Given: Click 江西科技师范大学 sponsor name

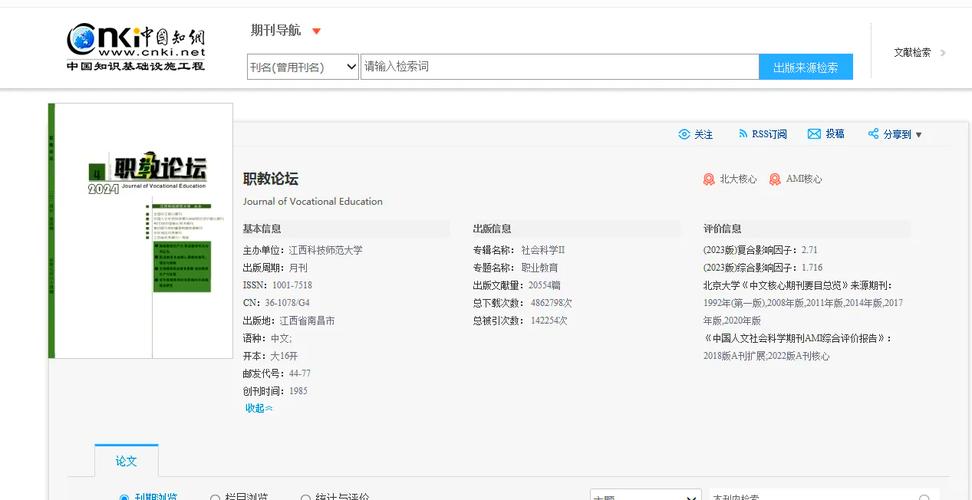Looking at the screenshot, I should tap(325, 250).
